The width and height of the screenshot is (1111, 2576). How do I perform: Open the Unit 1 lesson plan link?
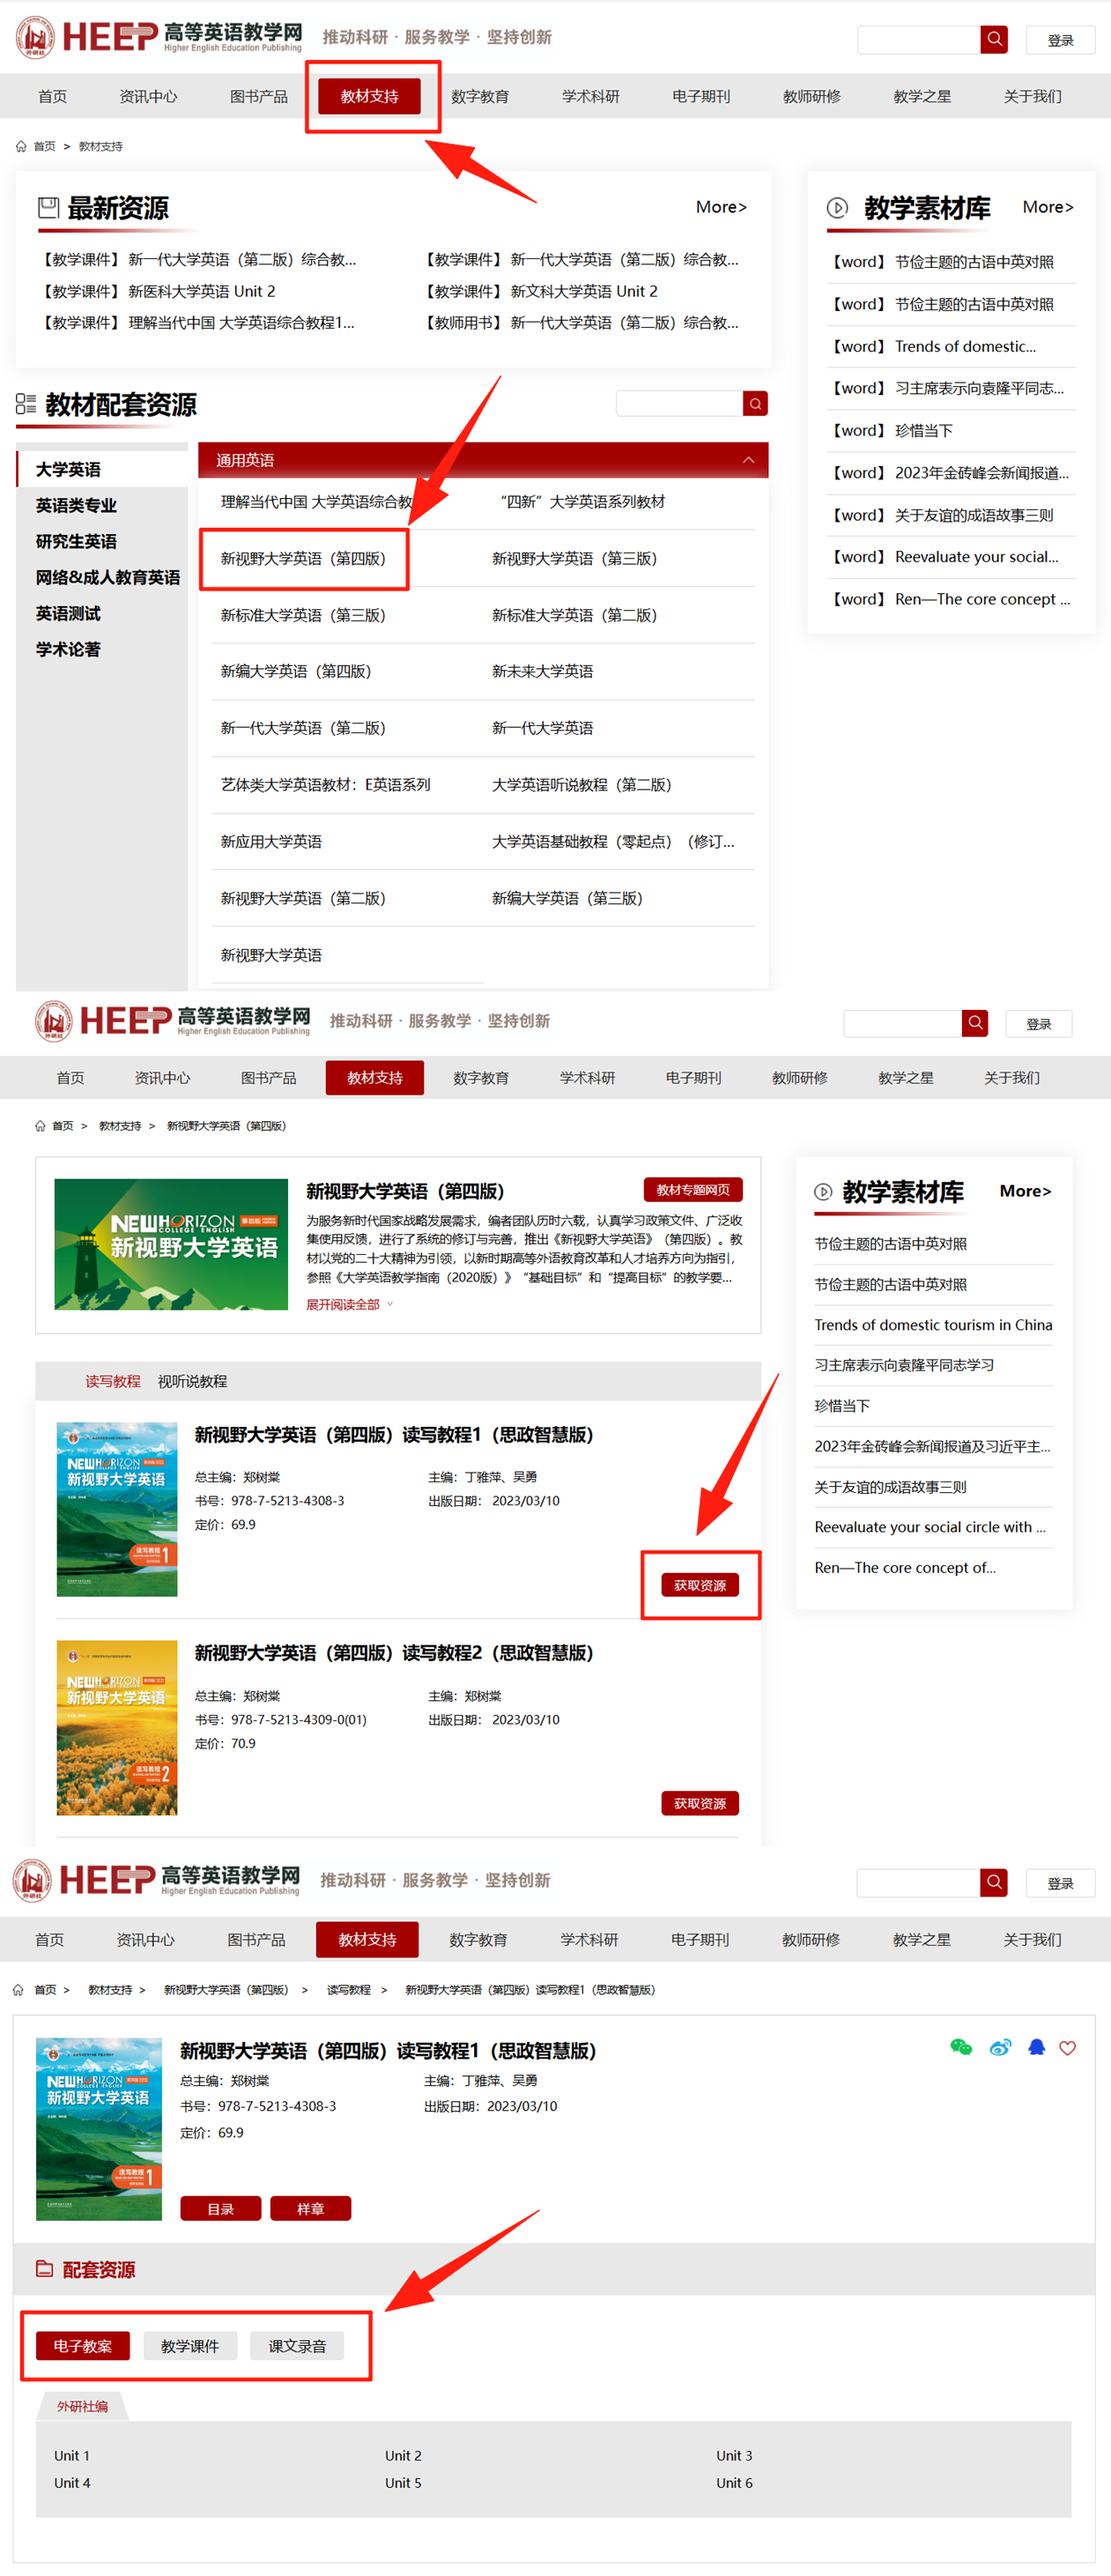tap(72, 2455)
